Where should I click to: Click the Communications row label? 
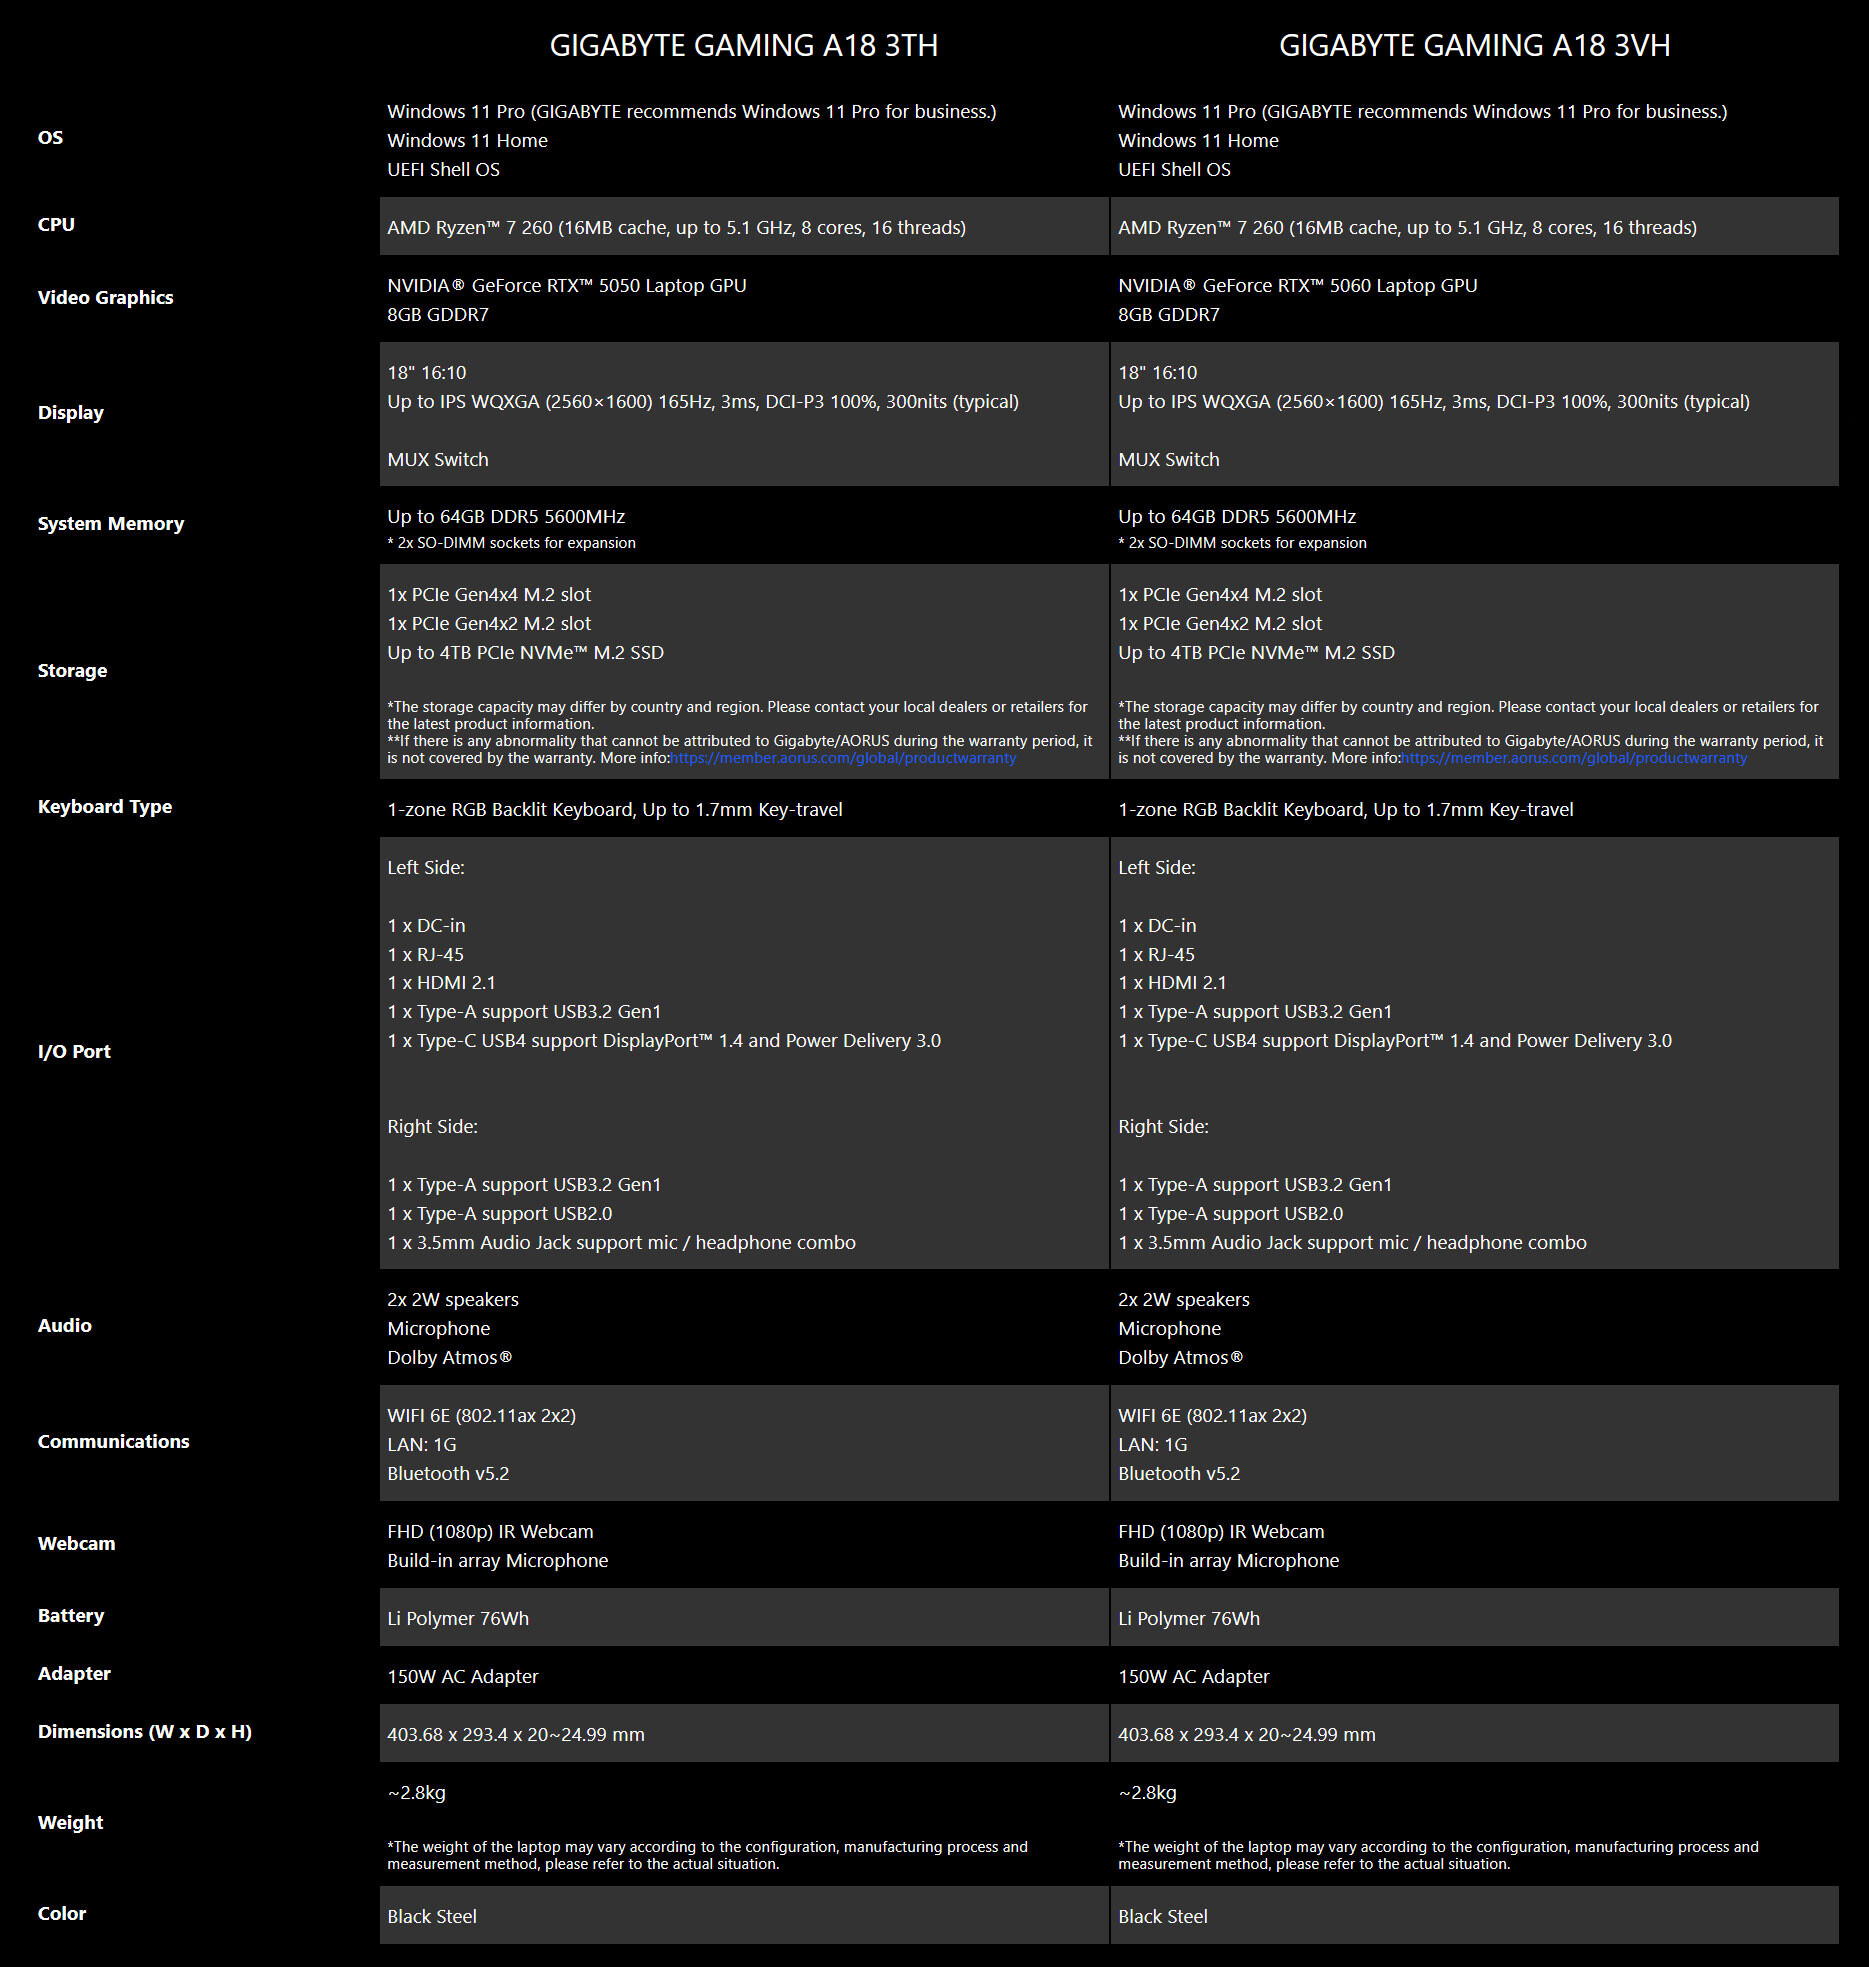(x=113, y=1442)
